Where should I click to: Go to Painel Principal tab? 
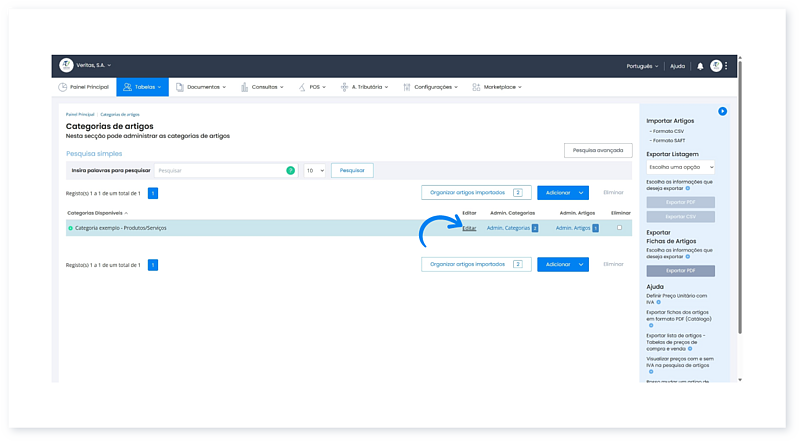click(x=84, y=87)
